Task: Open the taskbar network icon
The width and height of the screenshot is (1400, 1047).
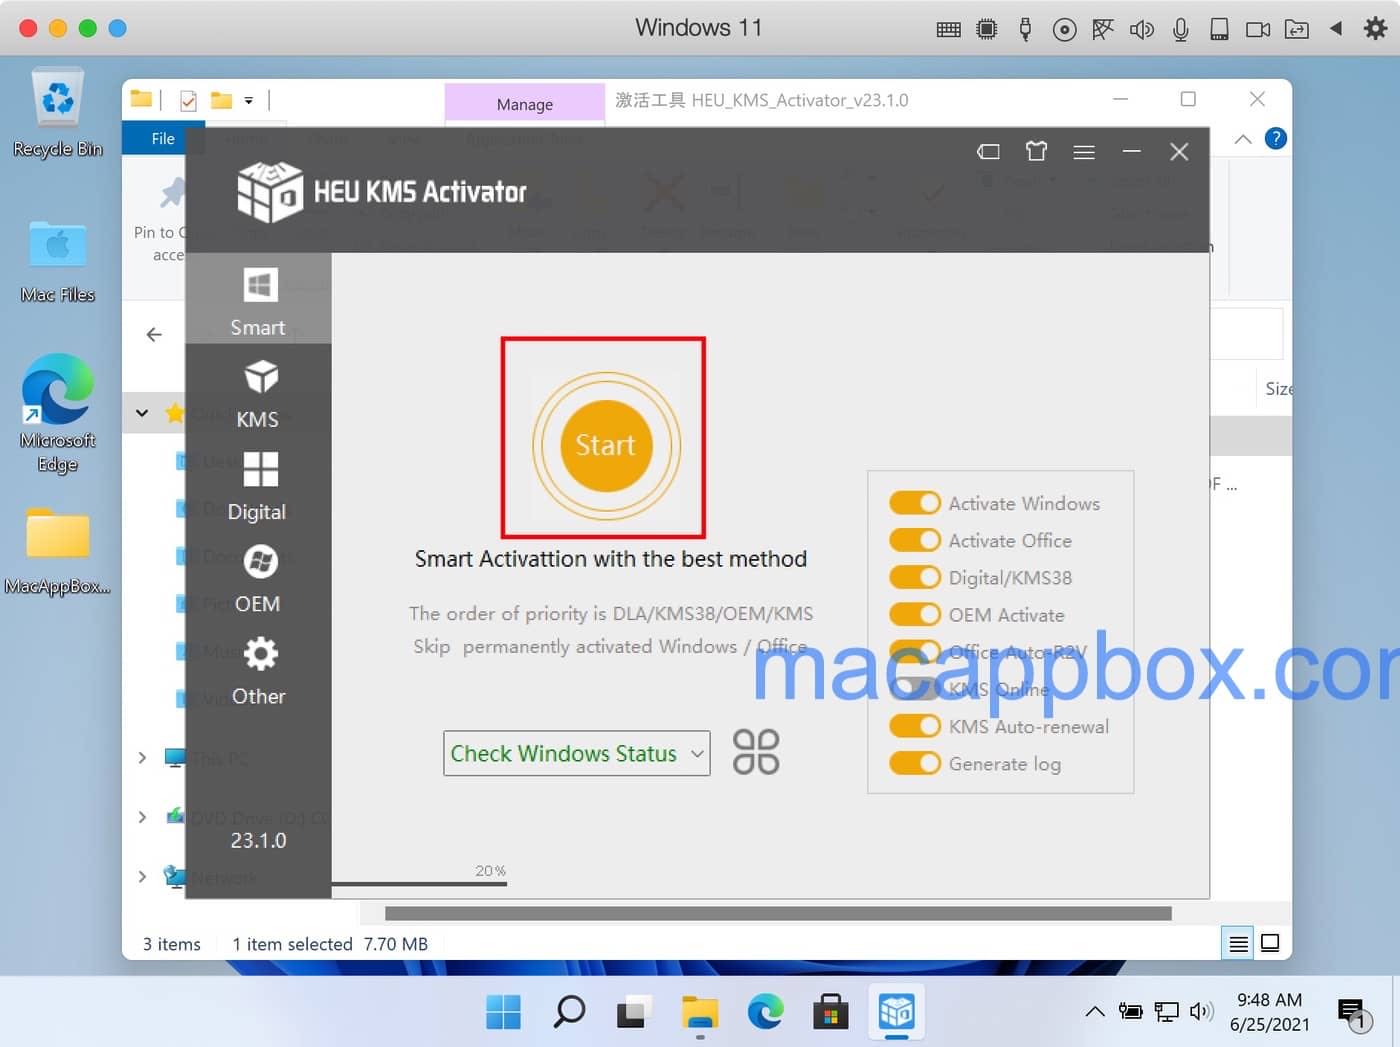Action: point(1166,1011)
